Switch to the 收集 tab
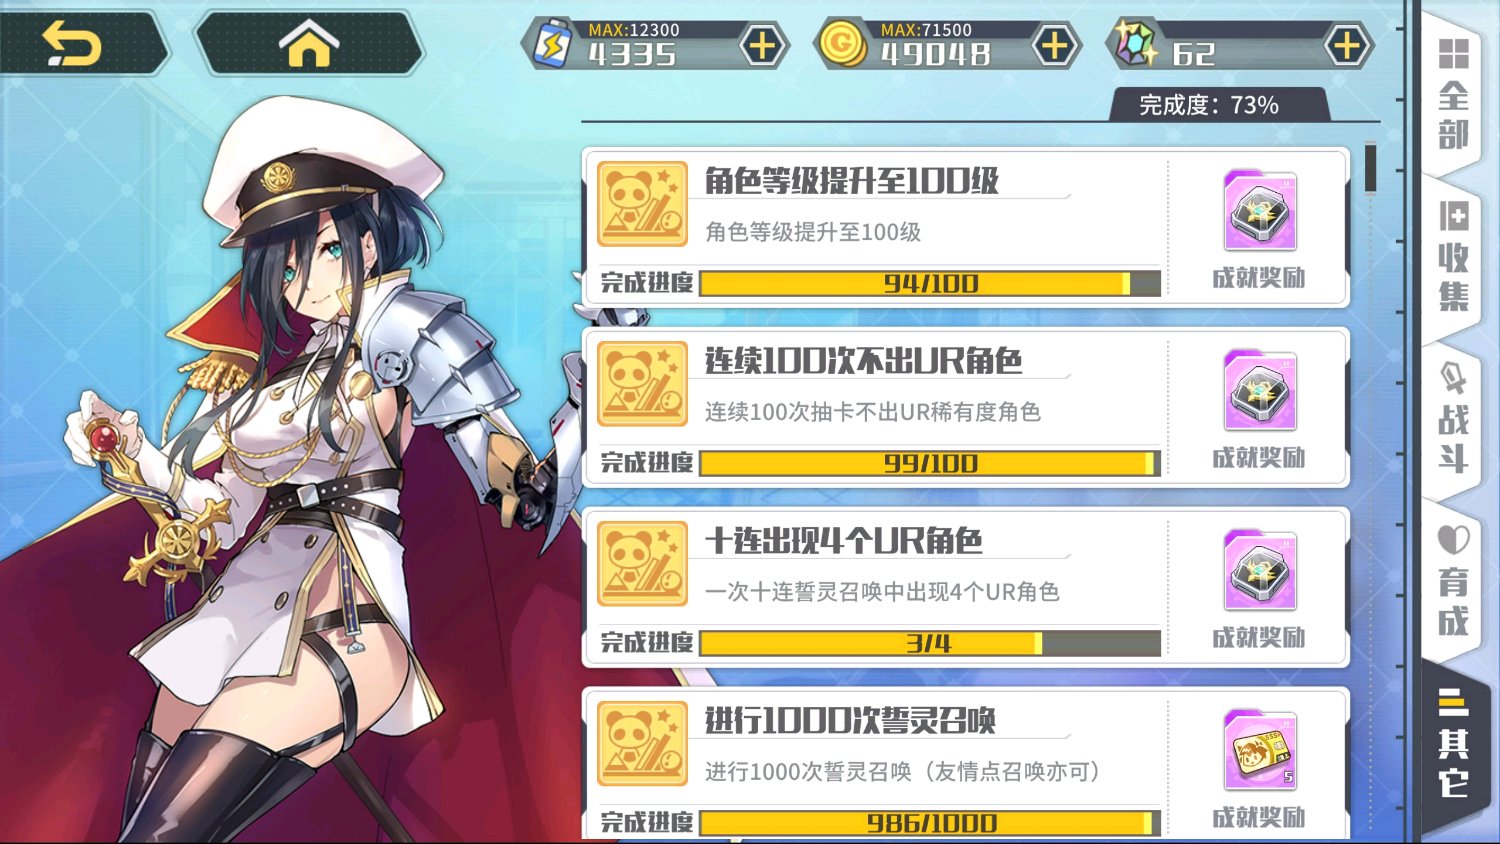Screen dimensions: 1500x844 (x=1453, y=257)
